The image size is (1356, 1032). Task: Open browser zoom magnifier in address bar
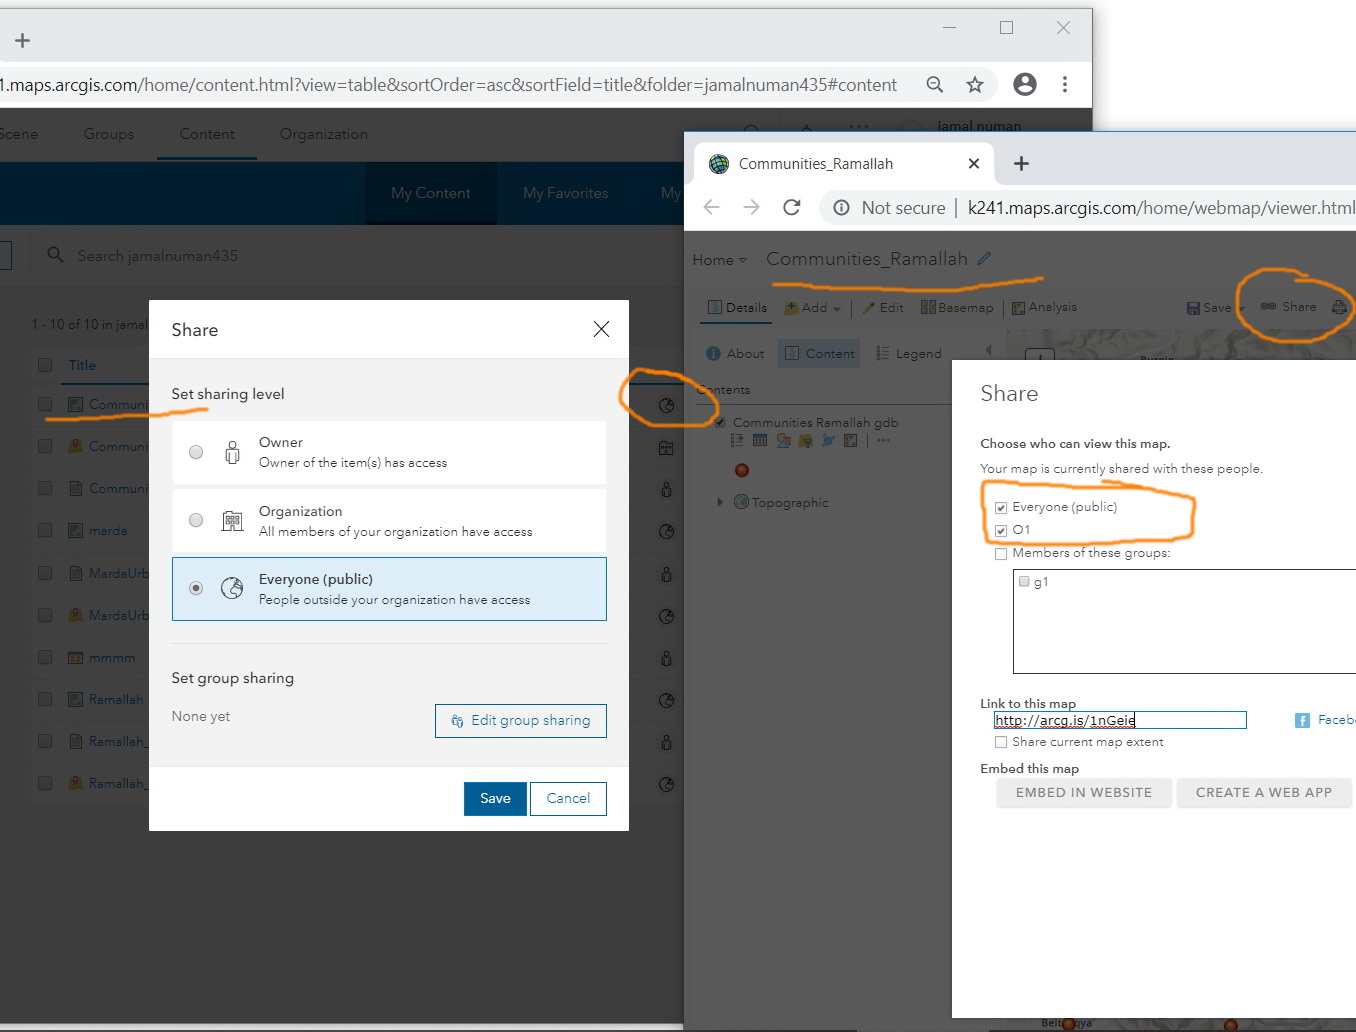(935, 85)
